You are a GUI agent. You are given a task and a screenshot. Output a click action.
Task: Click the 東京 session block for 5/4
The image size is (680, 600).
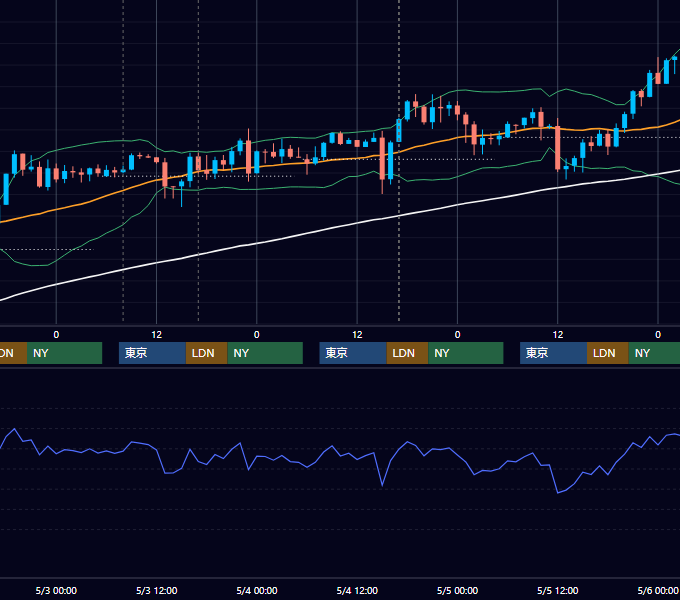click(353, 353)
